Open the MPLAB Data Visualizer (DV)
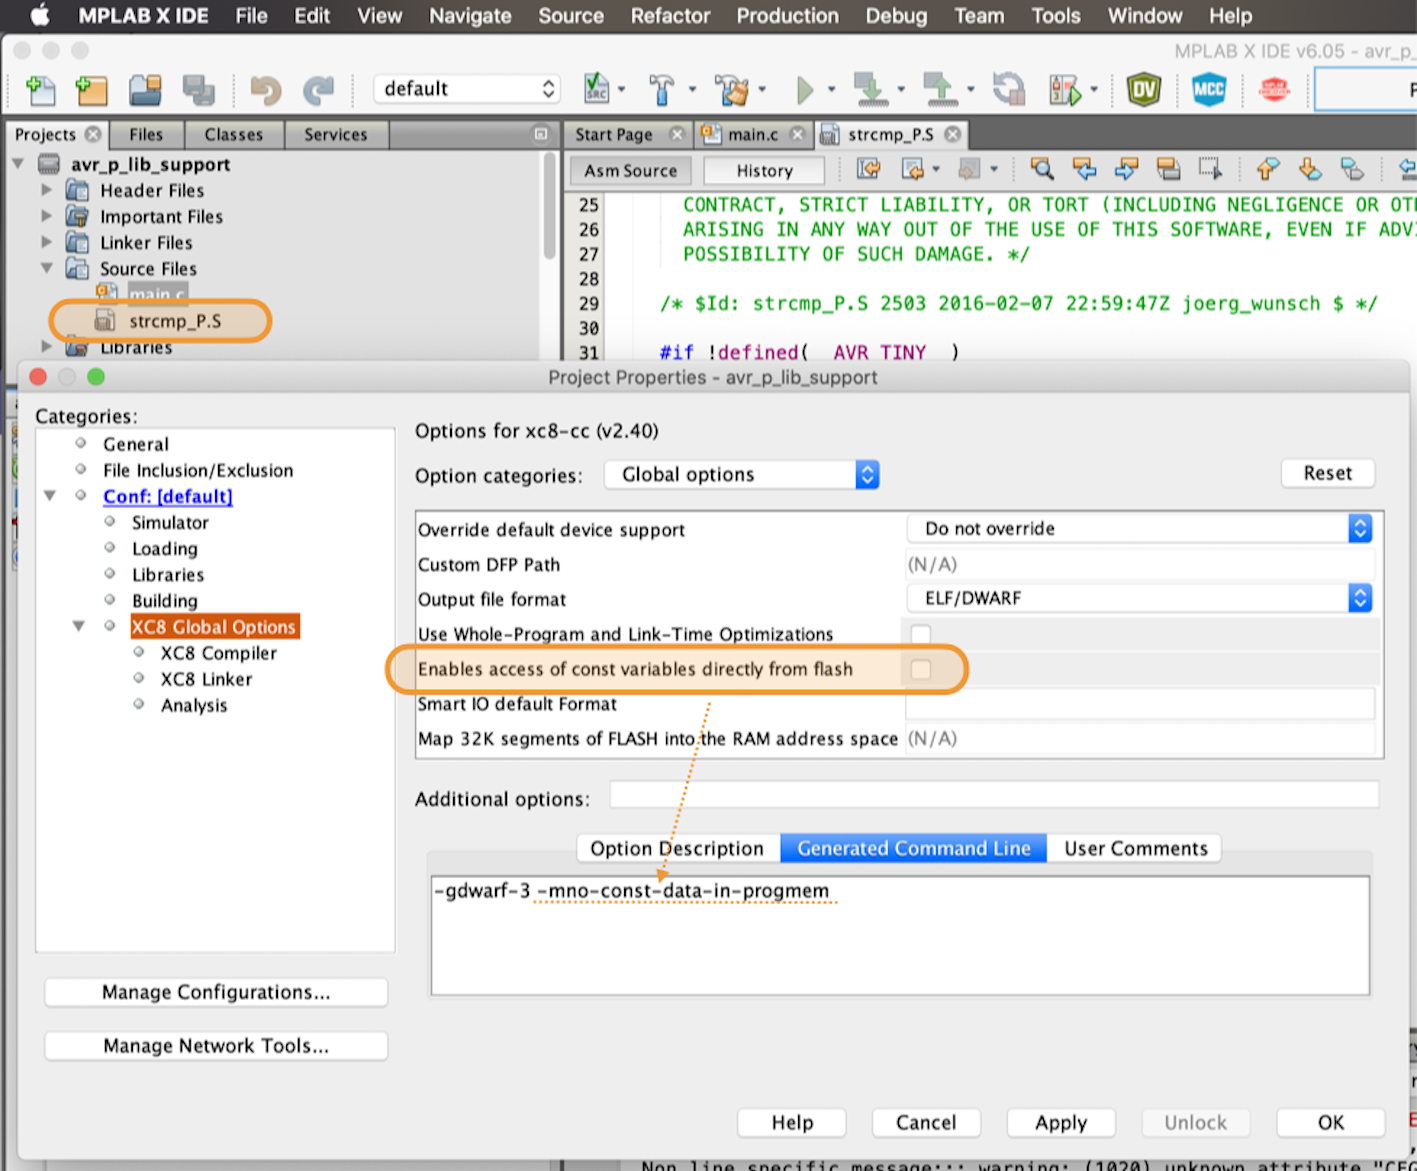 (x=1143, y=90)
